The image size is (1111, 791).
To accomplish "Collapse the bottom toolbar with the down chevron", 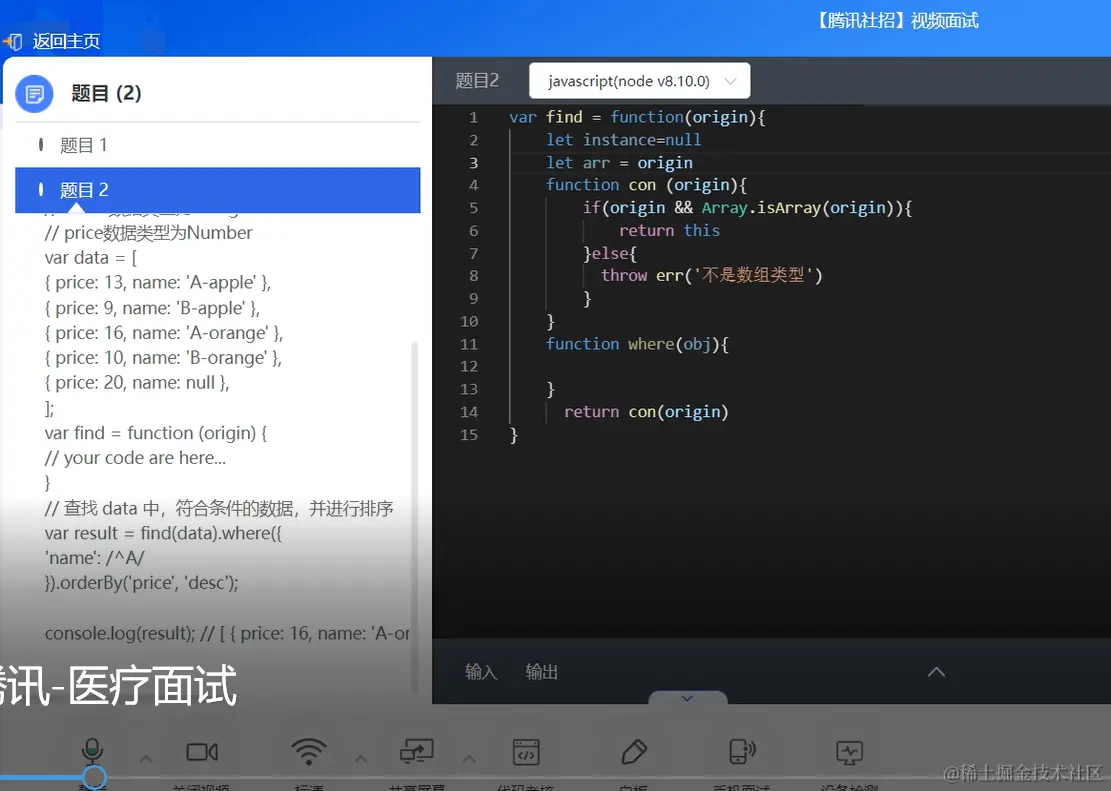I will click(x=687, y=698).
